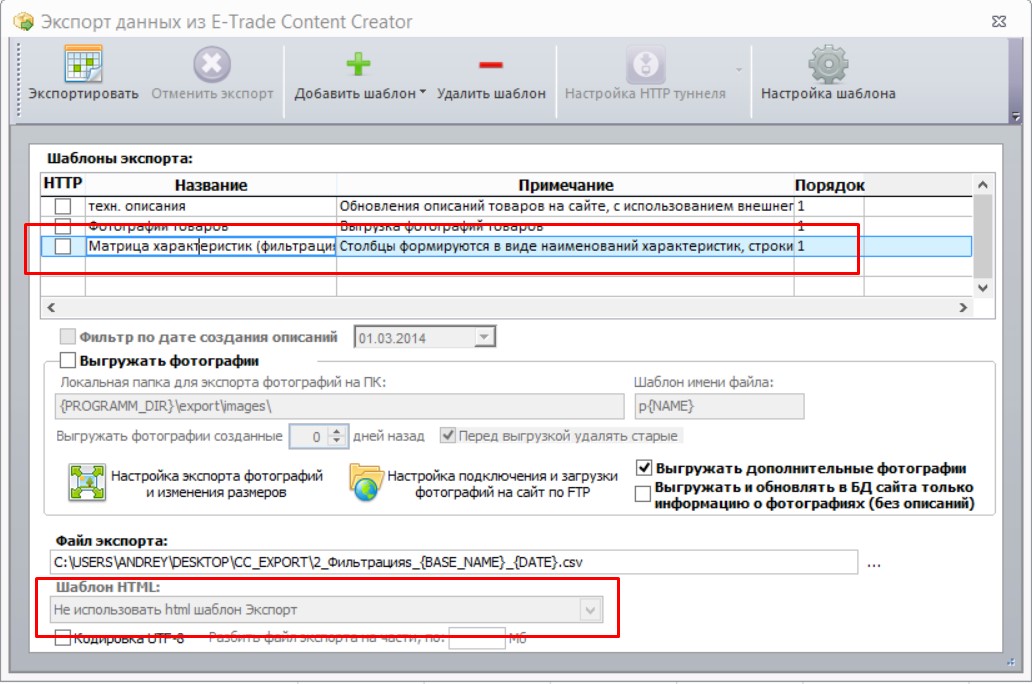Image resolution: width=1032 pixels, height=684 pixels.
Task: Enable Фильтр по дате создания описаний checkbox
Action: click(67, 336)
